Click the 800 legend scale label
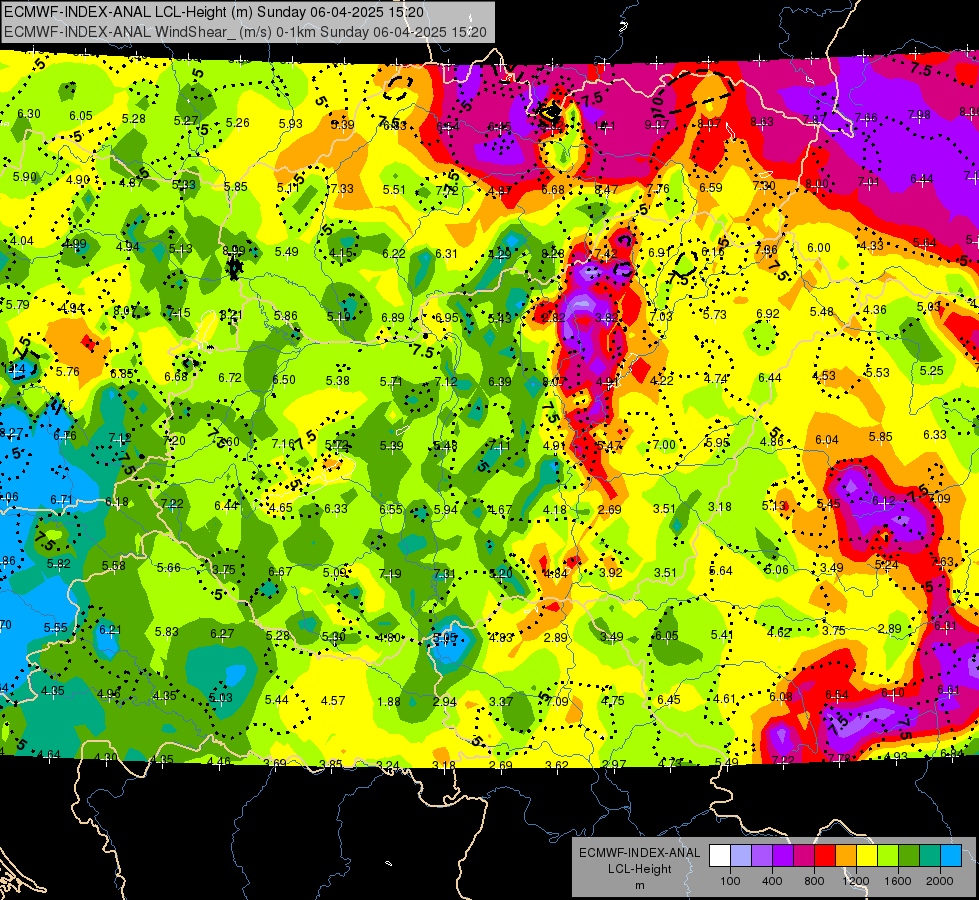Viewport: 979px width, 900px height. point(814,881)
